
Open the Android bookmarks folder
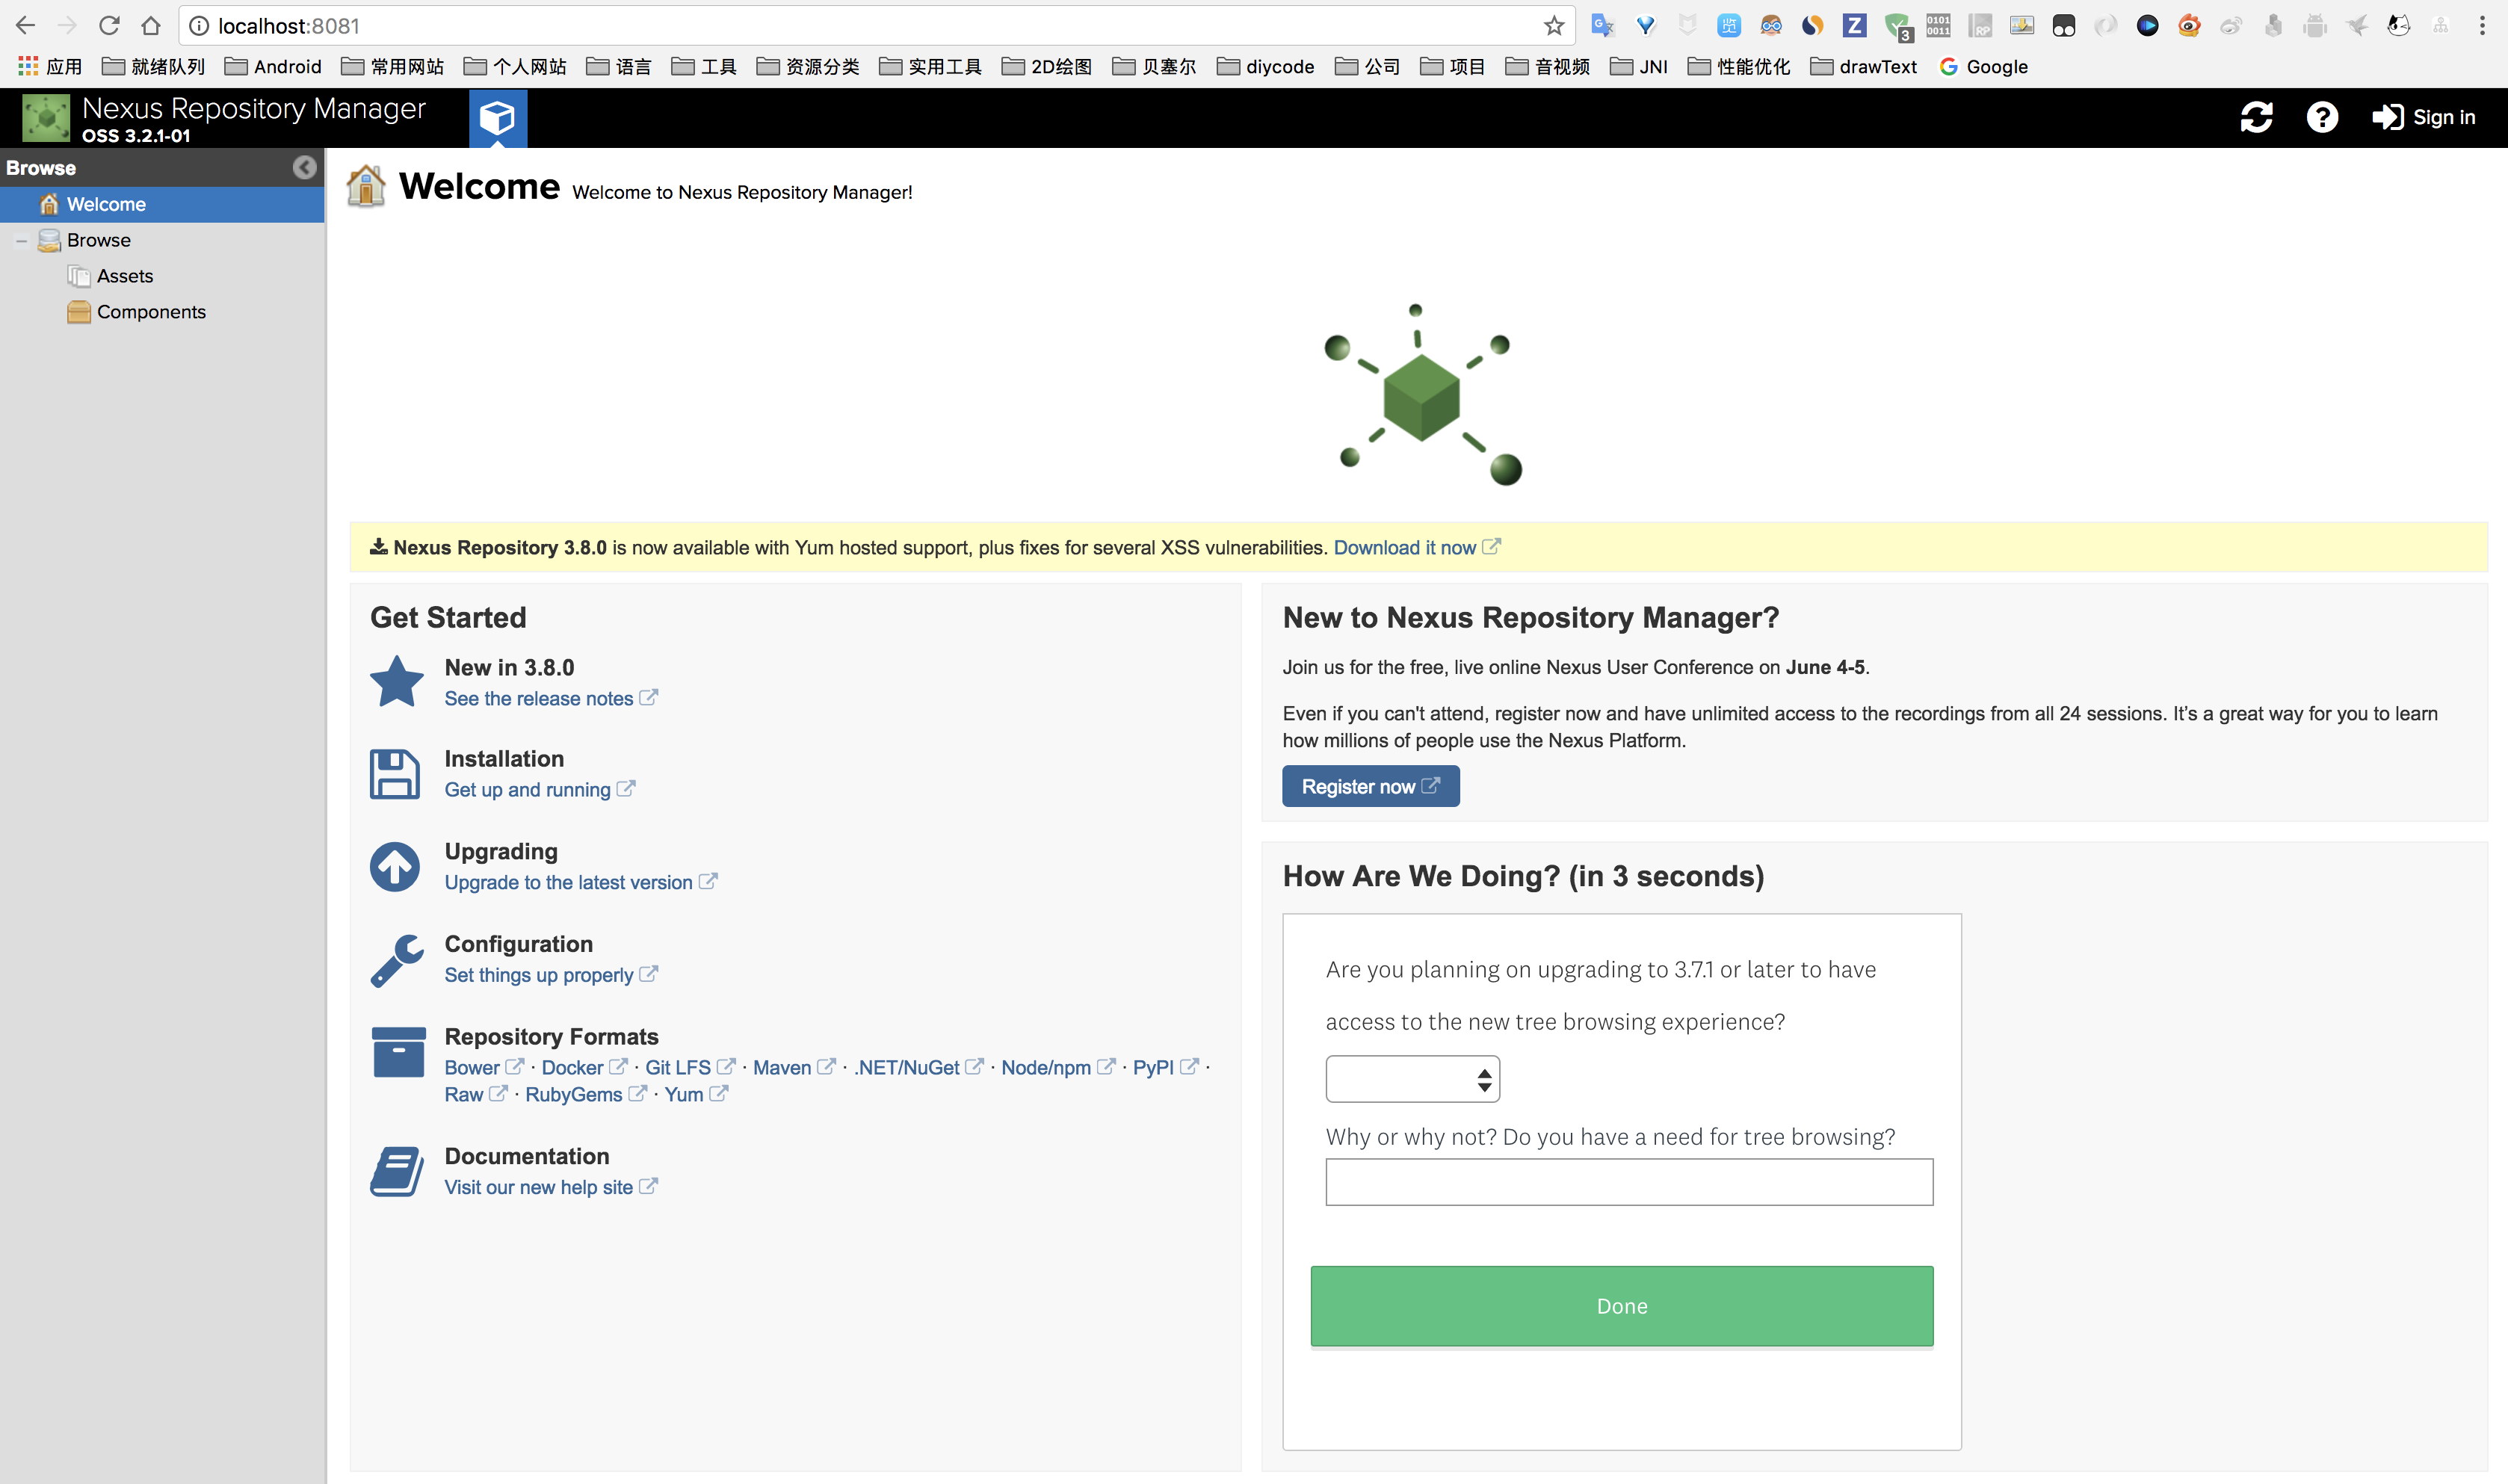tap(273, 67)
